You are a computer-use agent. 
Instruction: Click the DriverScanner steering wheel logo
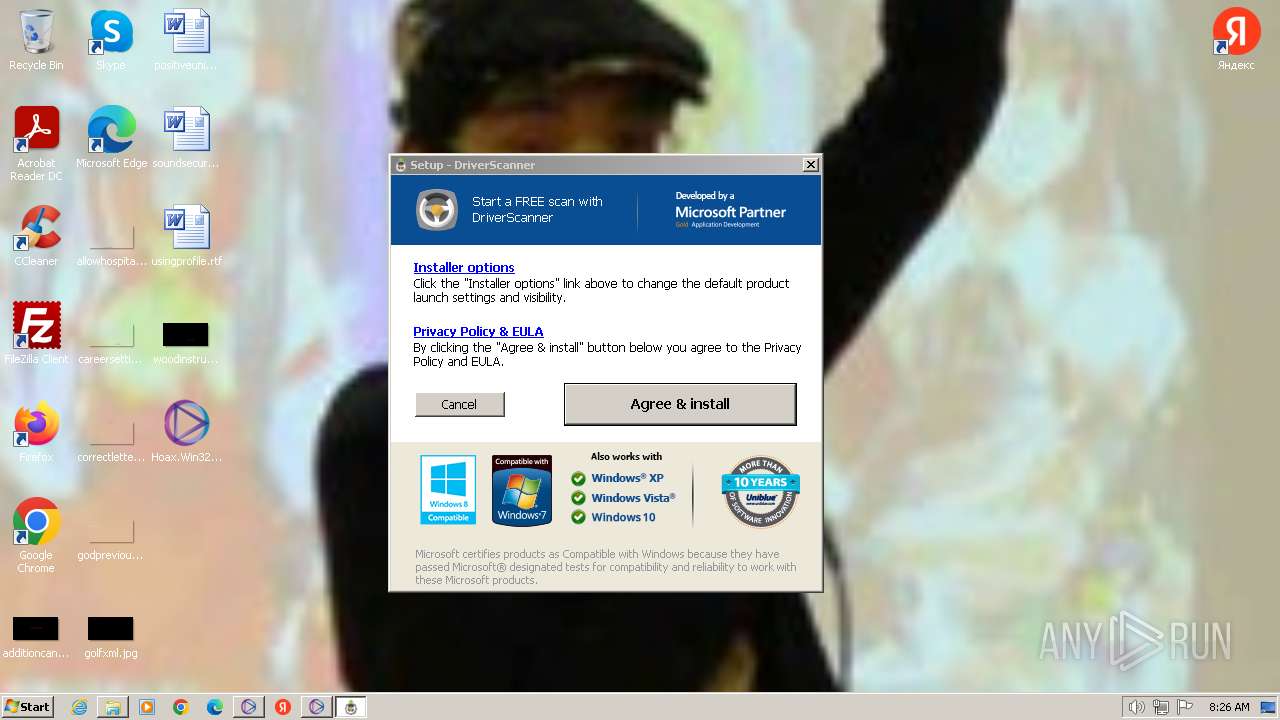437,210
